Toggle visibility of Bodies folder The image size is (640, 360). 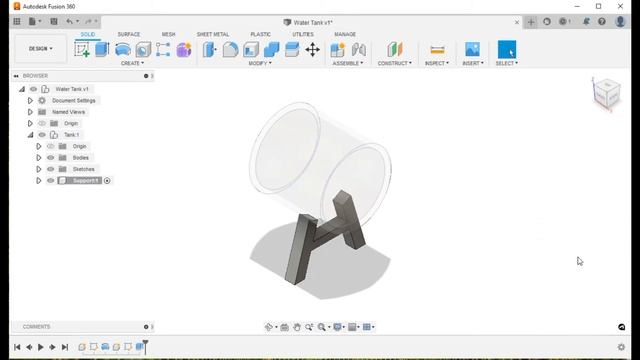coord(51,158)
